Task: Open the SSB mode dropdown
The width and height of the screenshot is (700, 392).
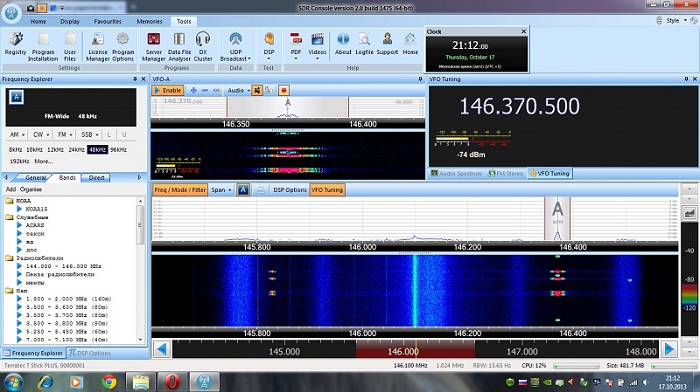Action: tap(89, 134)
